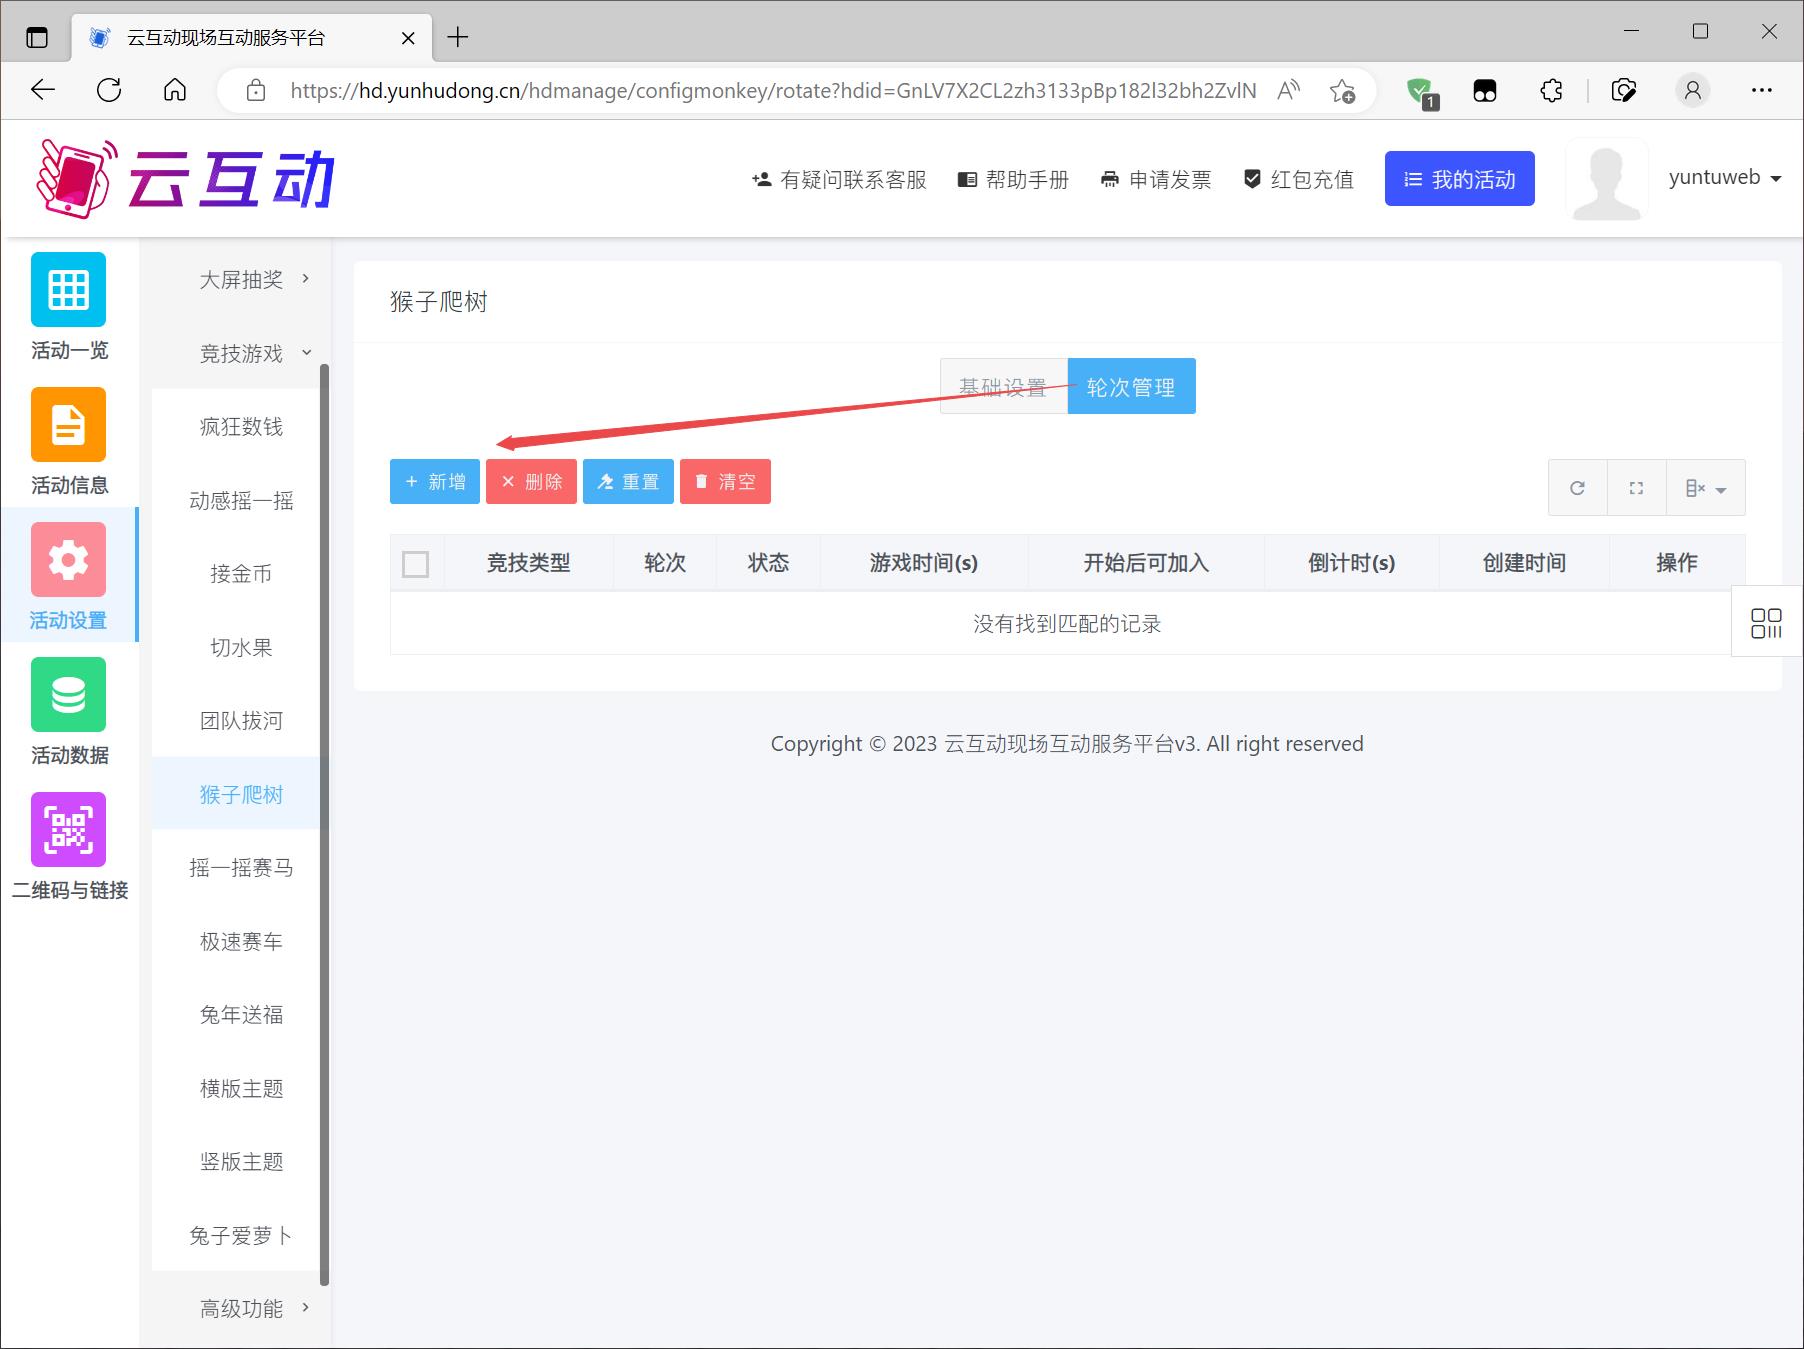Click the floating QR code button at right edge

click(1767, 622)
